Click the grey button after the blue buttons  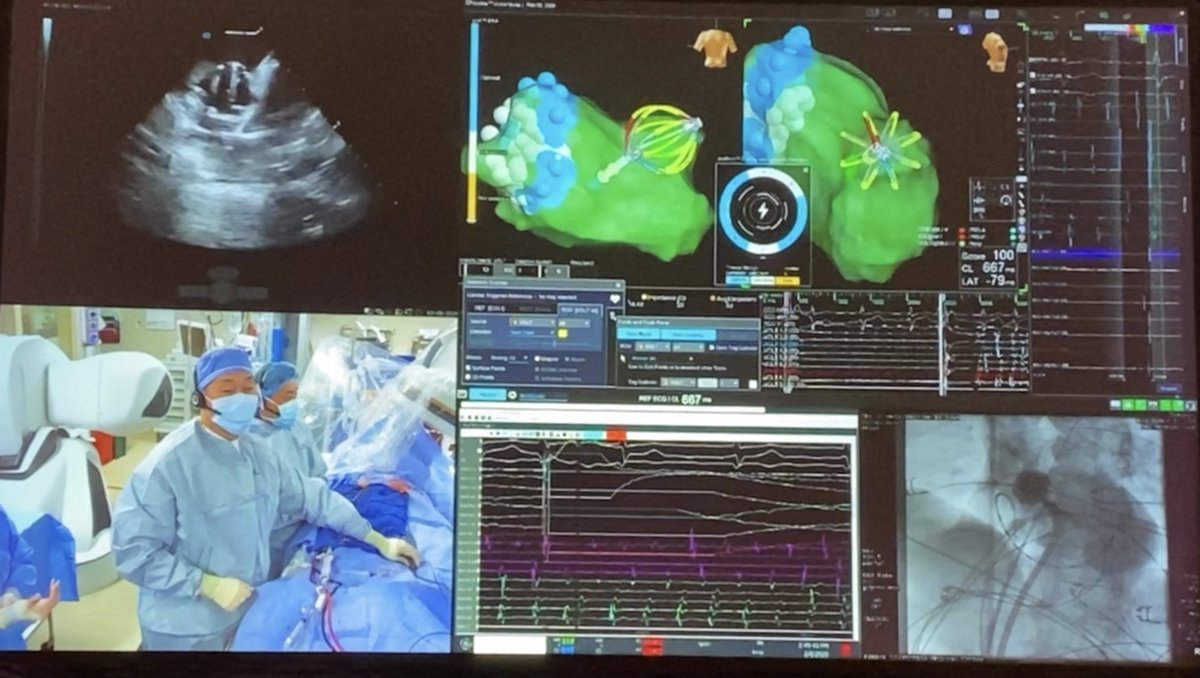click(737, 335)
